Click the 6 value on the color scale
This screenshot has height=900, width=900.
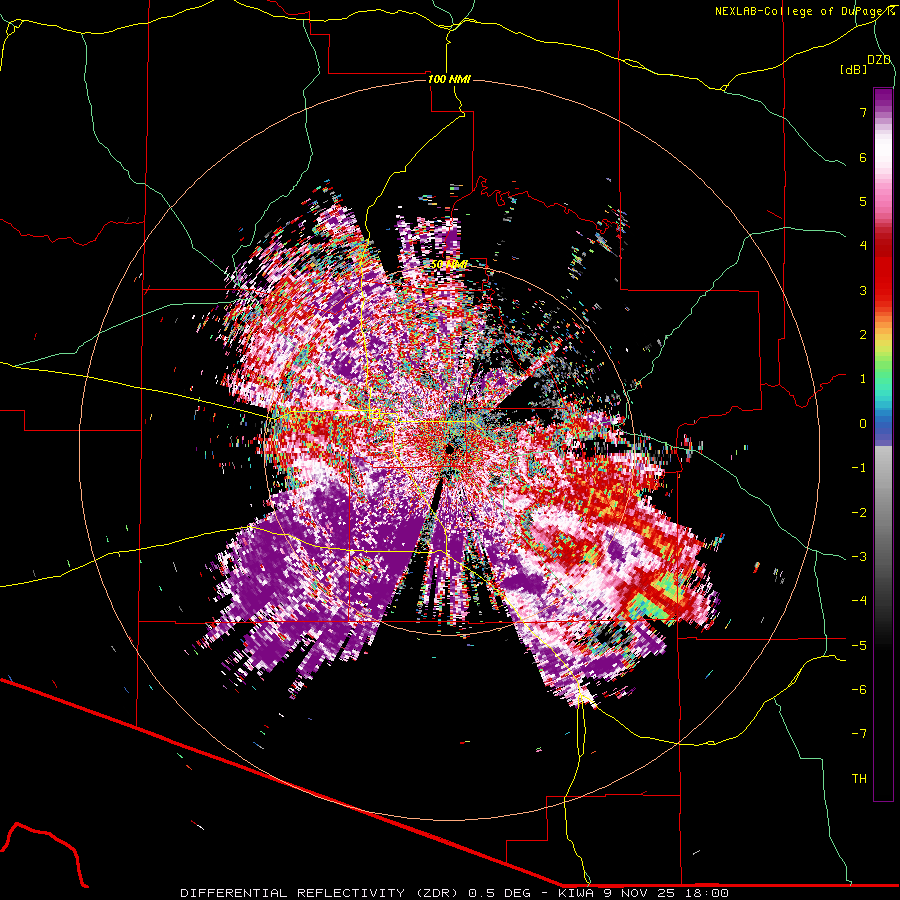coord(863,157)
